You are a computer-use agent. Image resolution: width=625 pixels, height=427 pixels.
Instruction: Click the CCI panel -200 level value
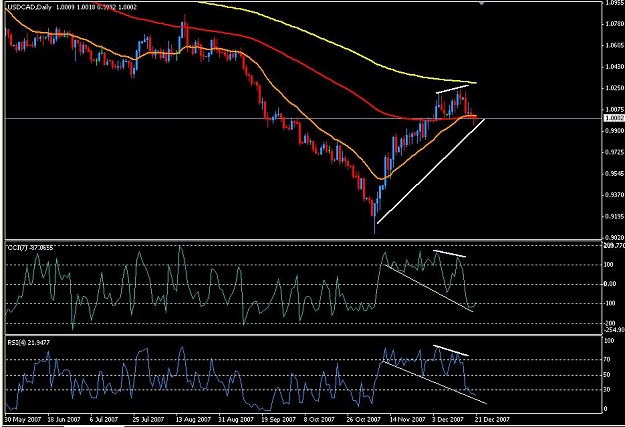point(611,323)
